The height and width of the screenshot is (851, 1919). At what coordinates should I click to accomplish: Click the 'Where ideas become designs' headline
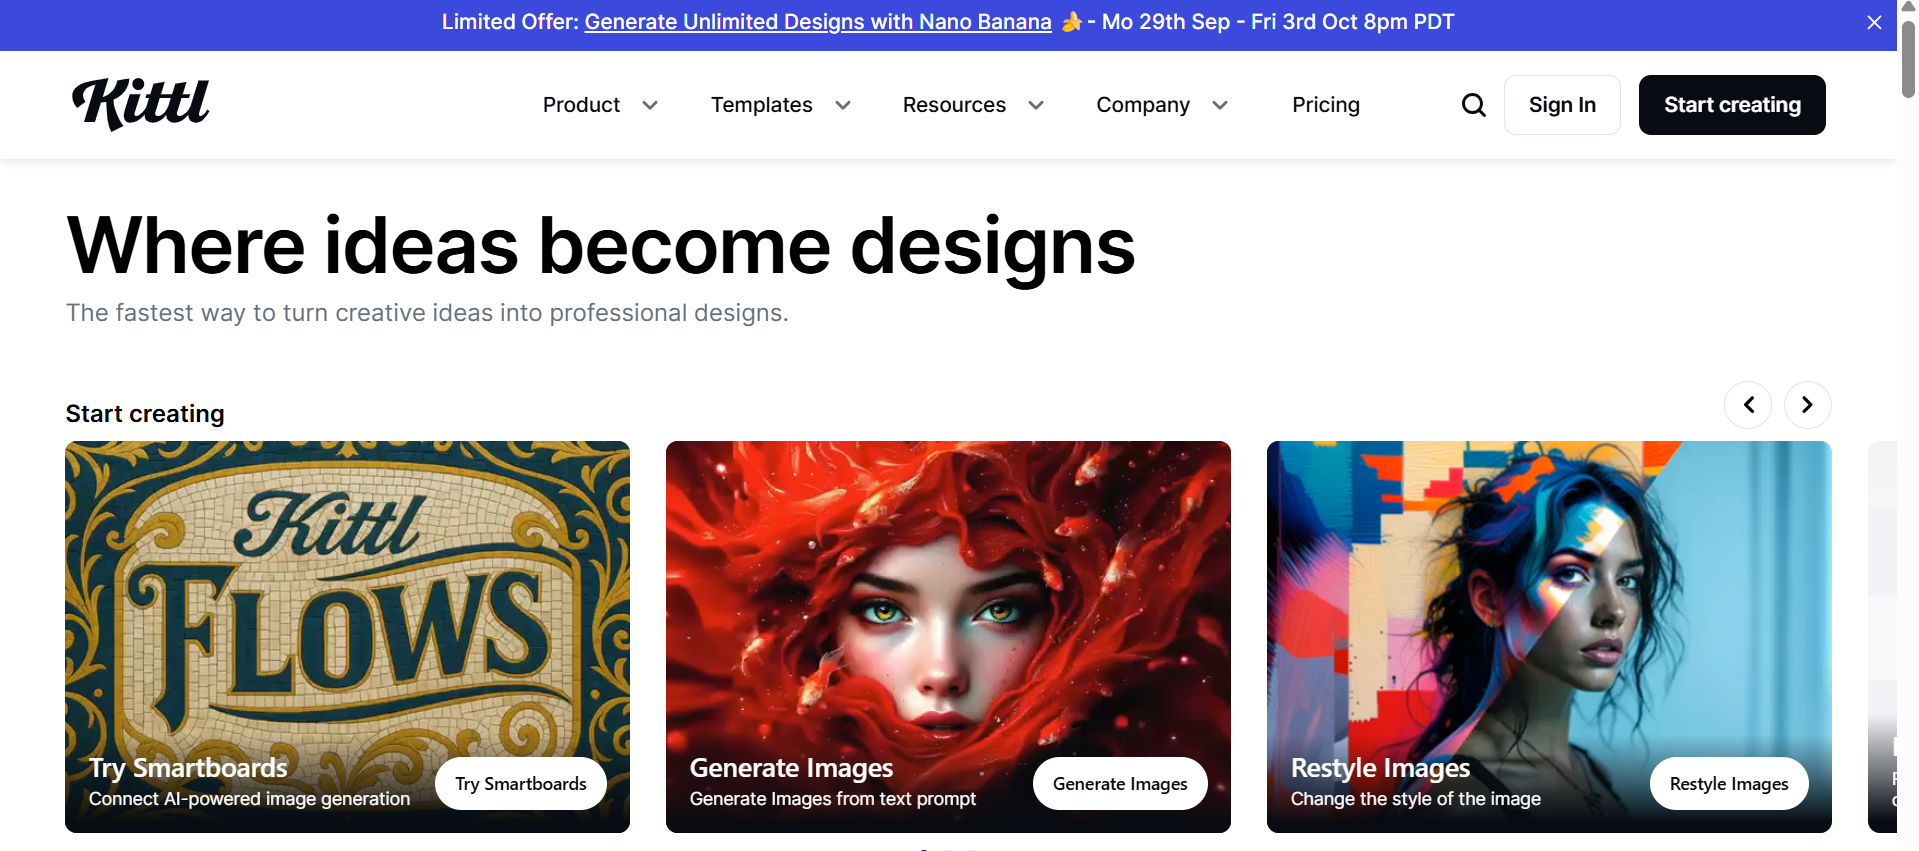601,246
